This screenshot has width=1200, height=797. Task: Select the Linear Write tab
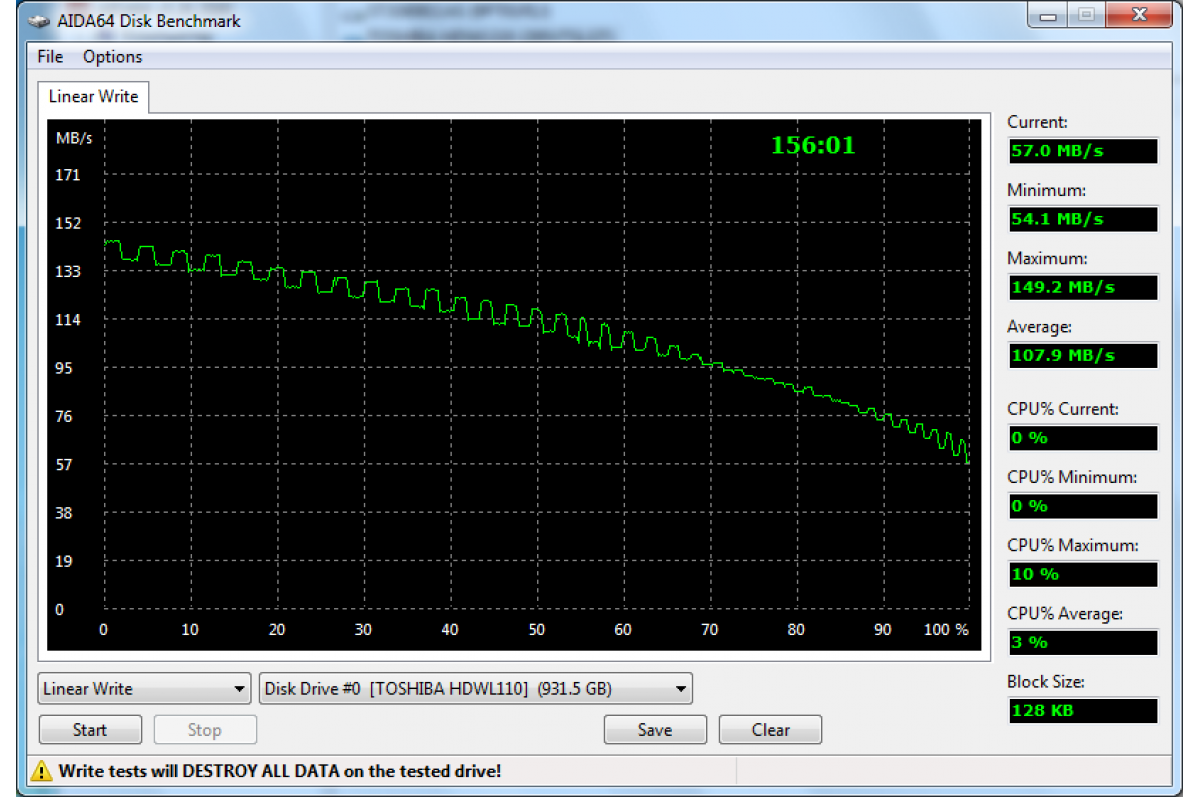(94, 97)
